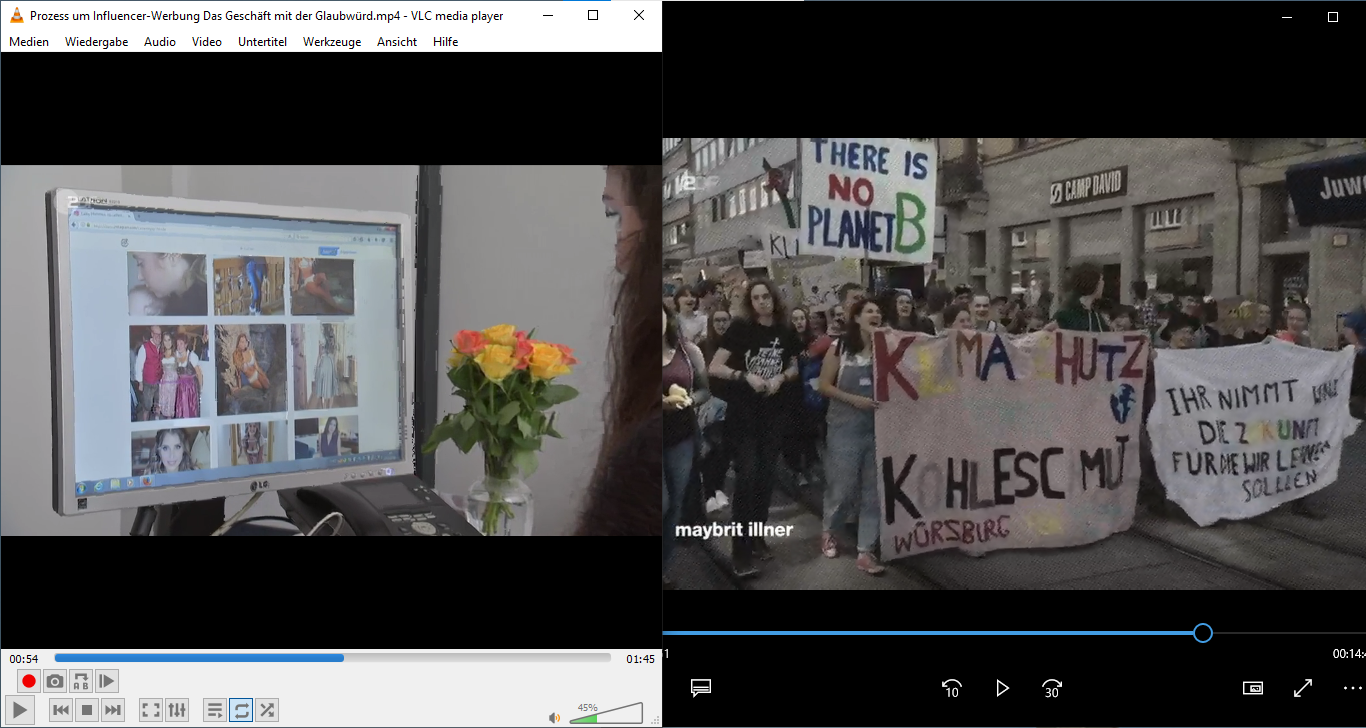Screen dimensions: 1366x728
Task: Skip forward 30 seconds in right player
Action: click(x=1052, y=688)
